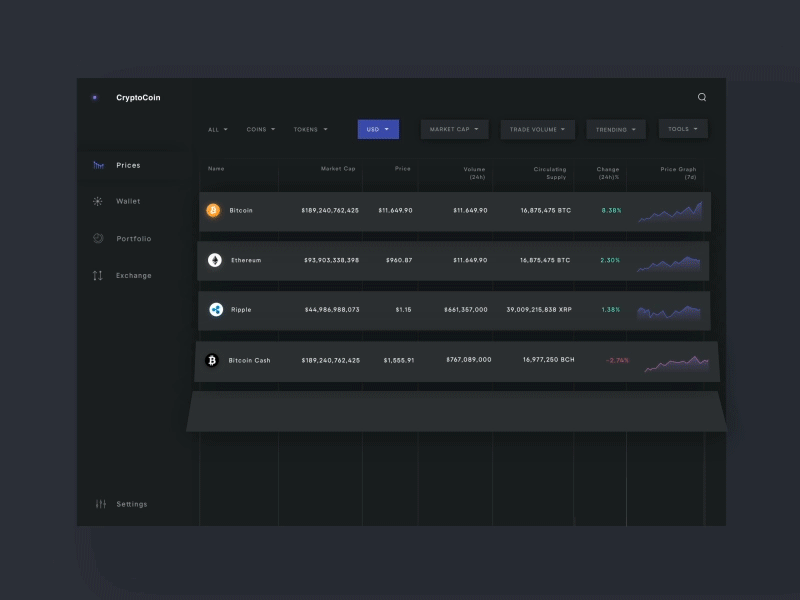Screen dimensions: 800x600
Task: Click the Ripple coin icon
Action: [x=216, y=310]
